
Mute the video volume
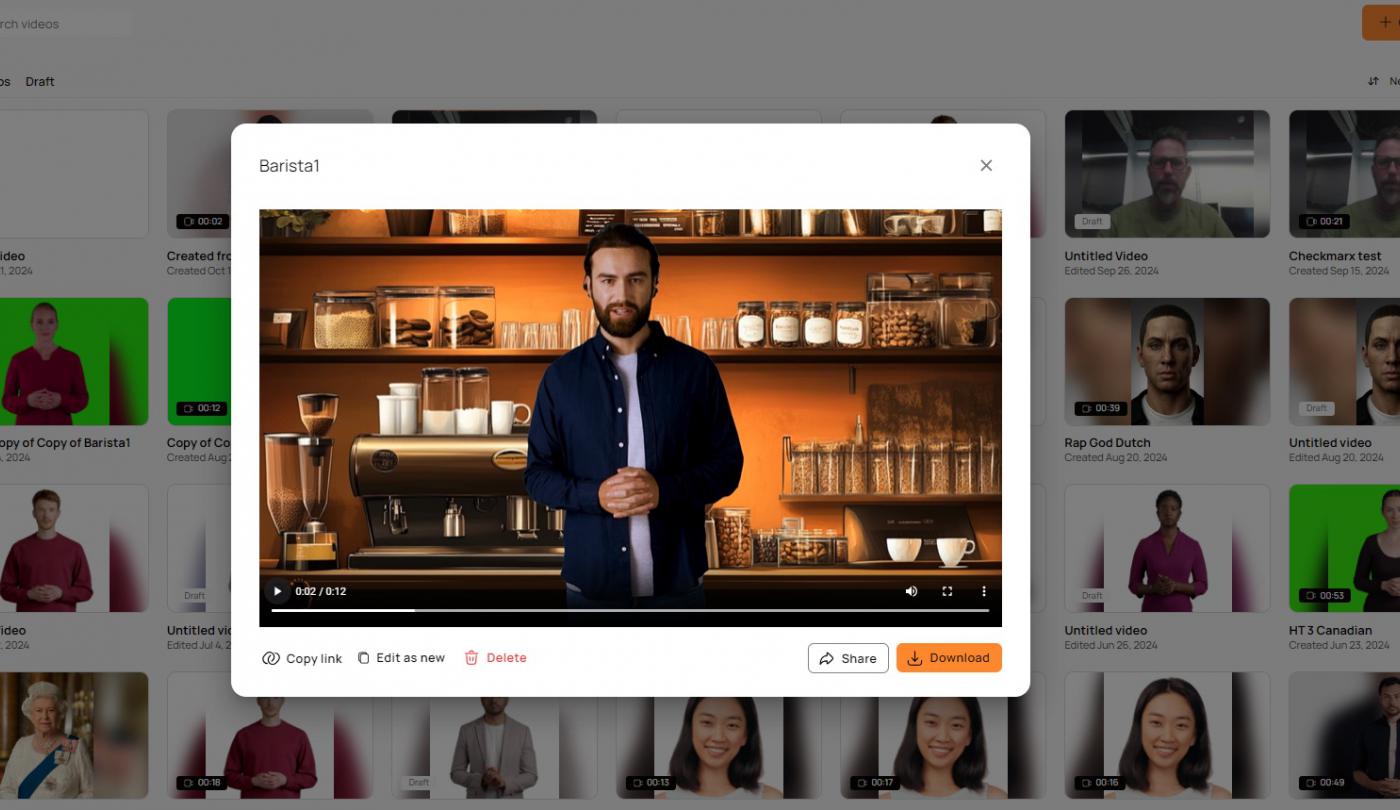pos(911,591)
